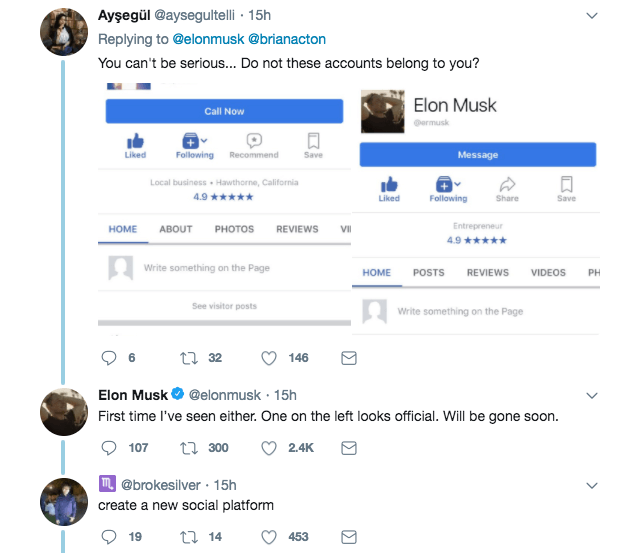Retweet the brokesilver tweet
The image size is (640, 553).
186,537
